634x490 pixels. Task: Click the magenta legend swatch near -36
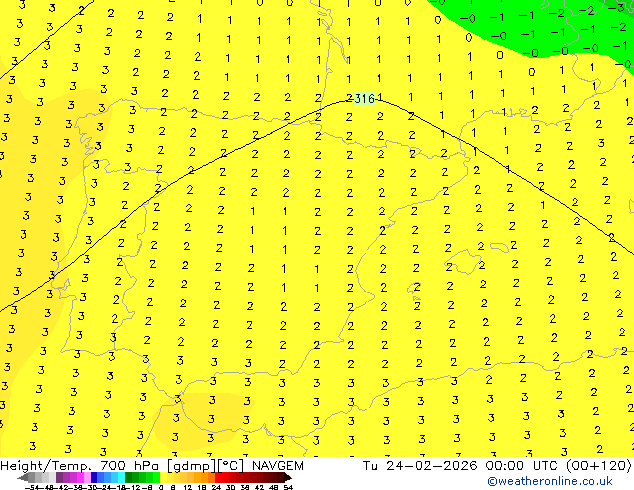pyautogui.click(x=80, y=477)
